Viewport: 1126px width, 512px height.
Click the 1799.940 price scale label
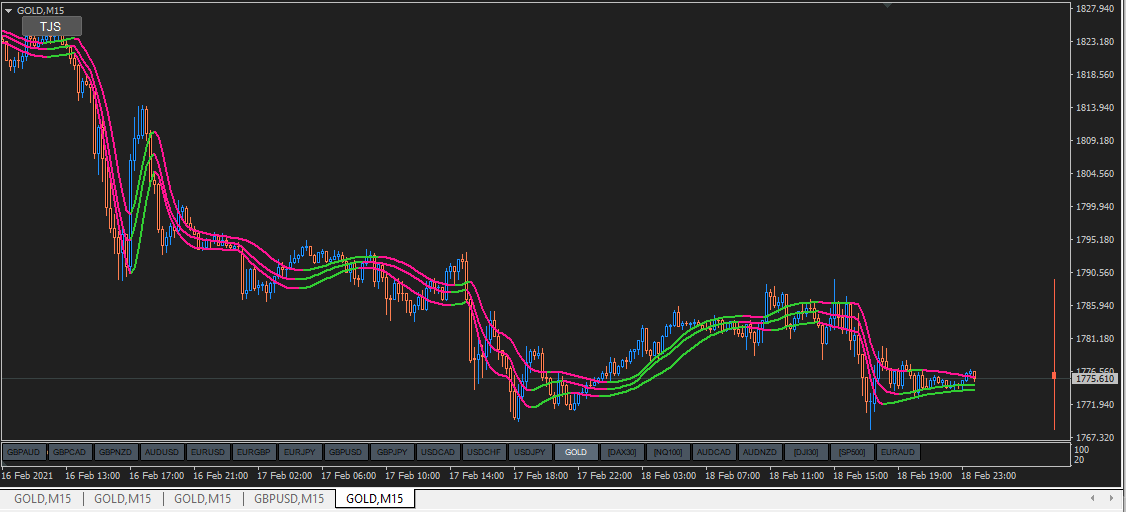click(x=1094, y=207)
